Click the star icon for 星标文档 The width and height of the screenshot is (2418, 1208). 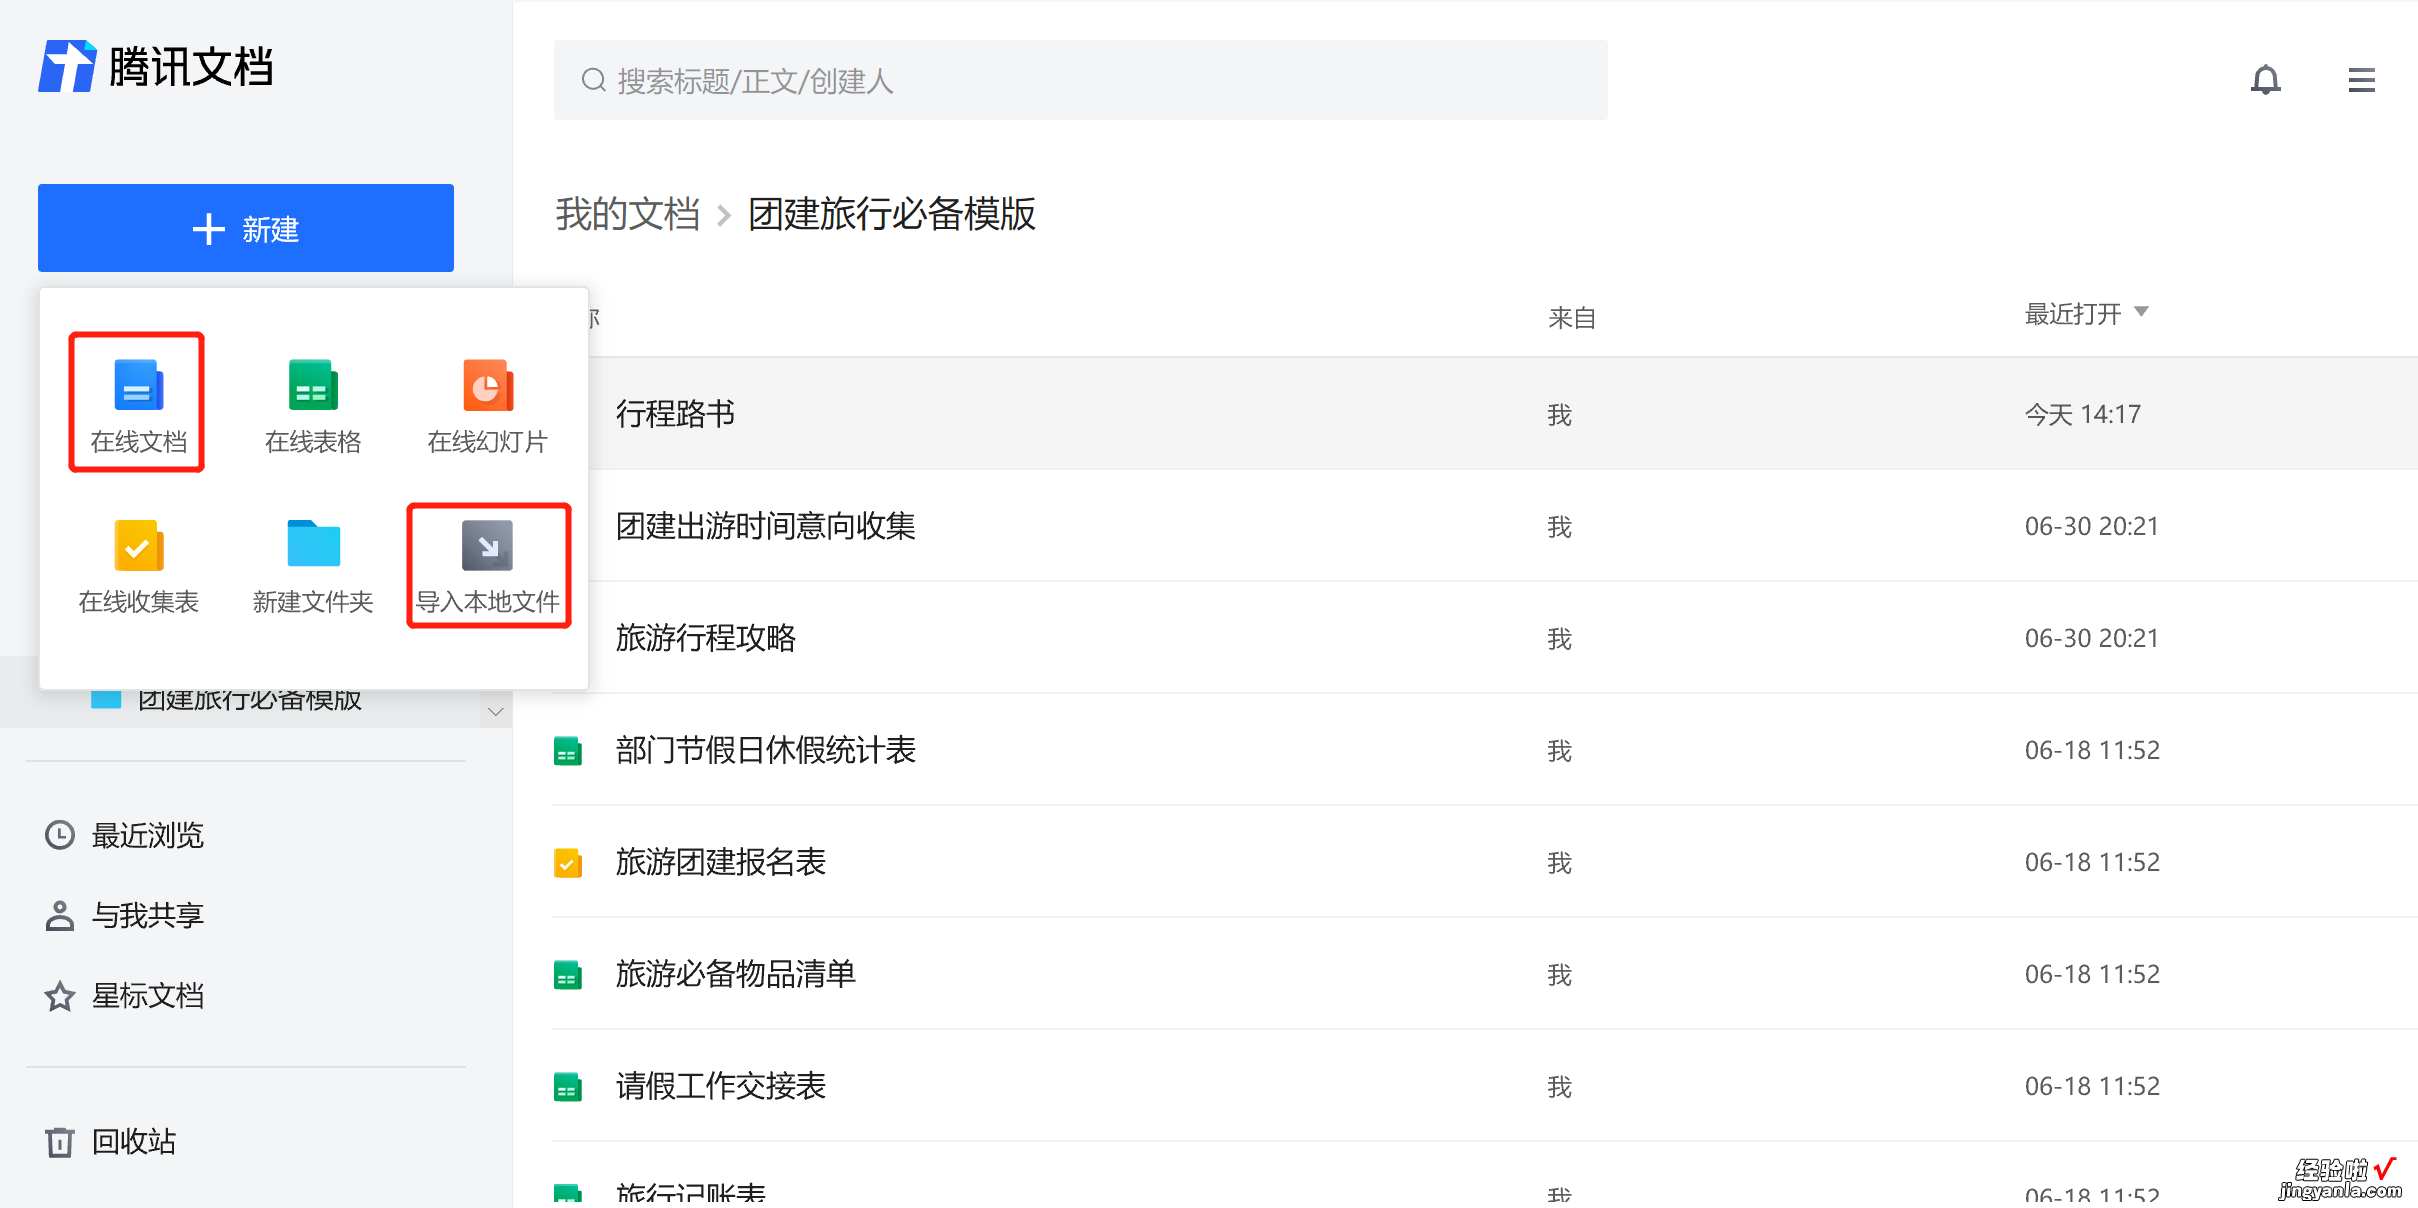(x=60, y=996)
